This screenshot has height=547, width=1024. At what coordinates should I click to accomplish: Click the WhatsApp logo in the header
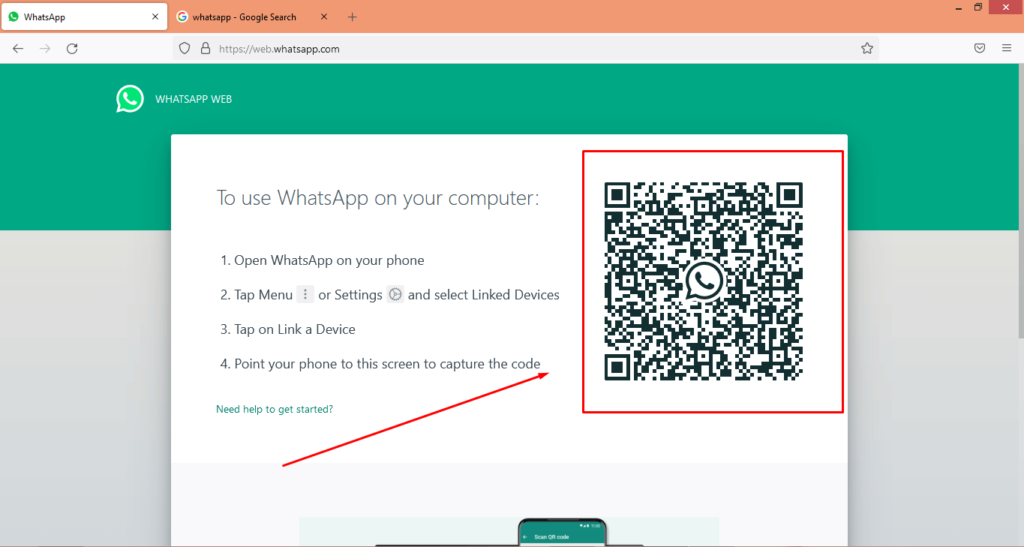130,99
